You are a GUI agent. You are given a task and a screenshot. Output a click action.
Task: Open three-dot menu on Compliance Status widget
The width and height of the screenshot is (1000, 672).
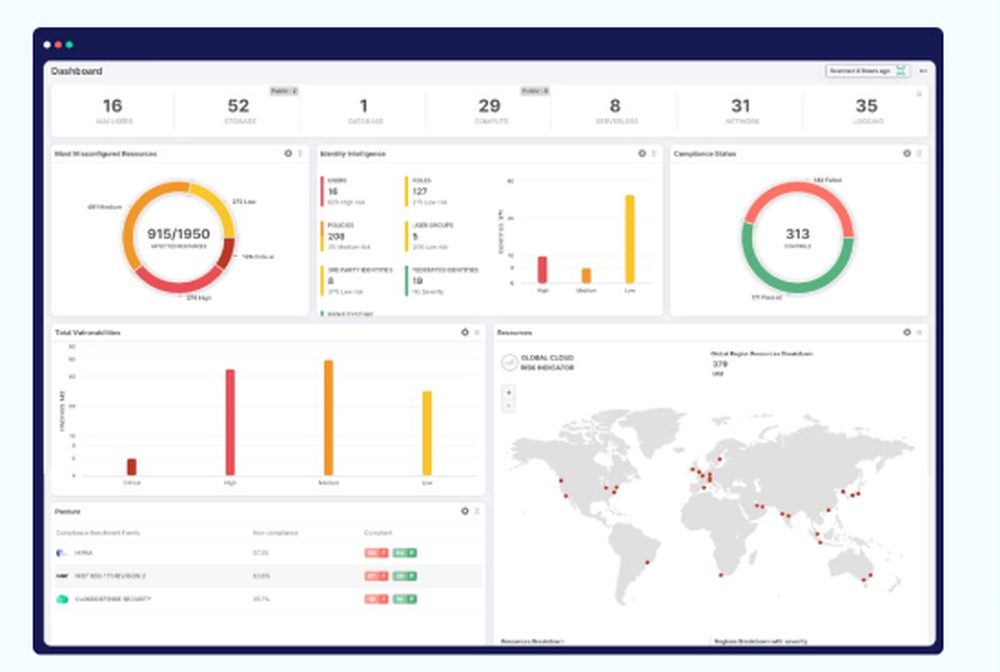(918, 153)
